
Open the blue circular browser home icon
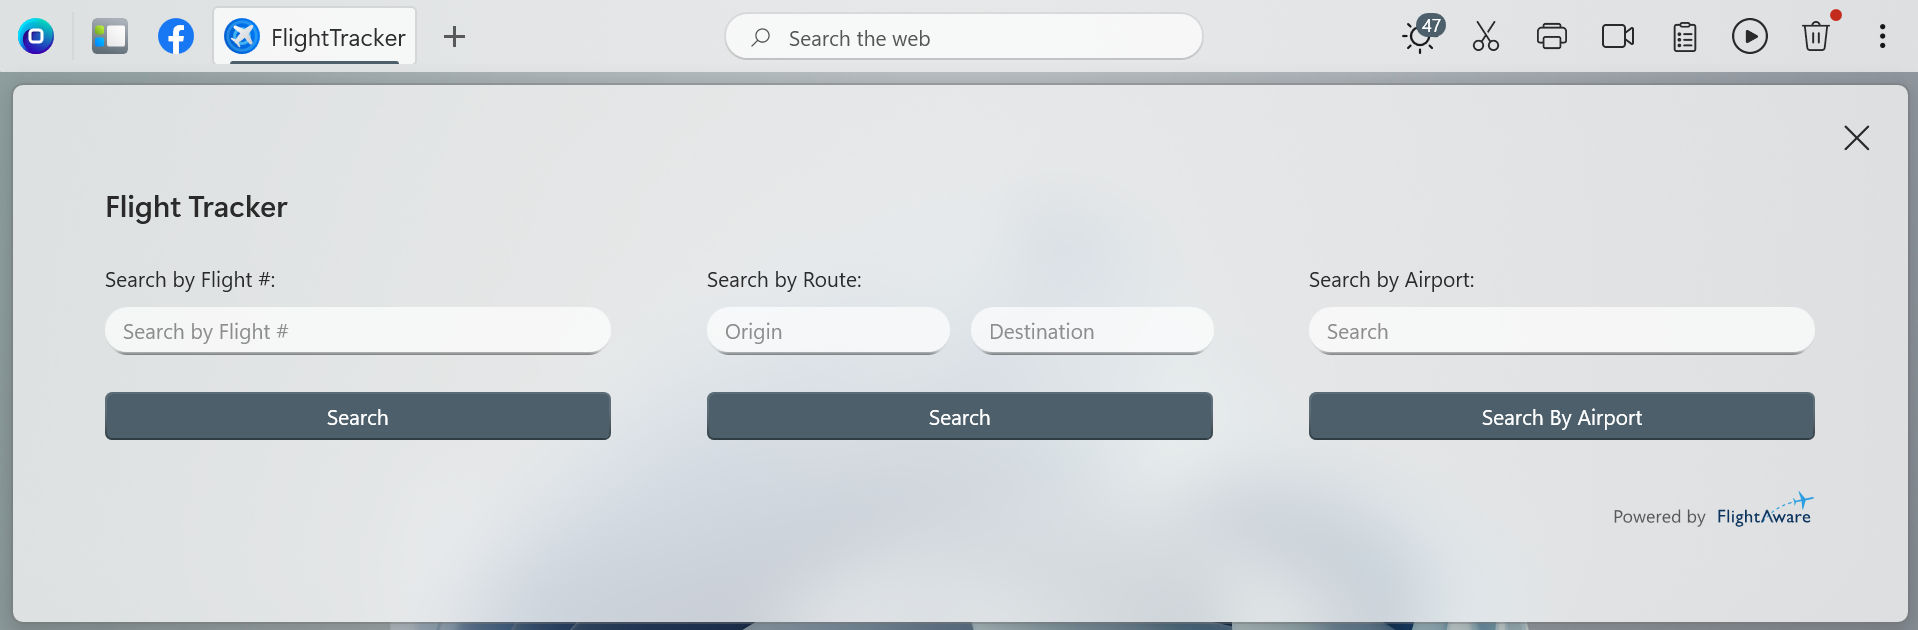(36, 37)
